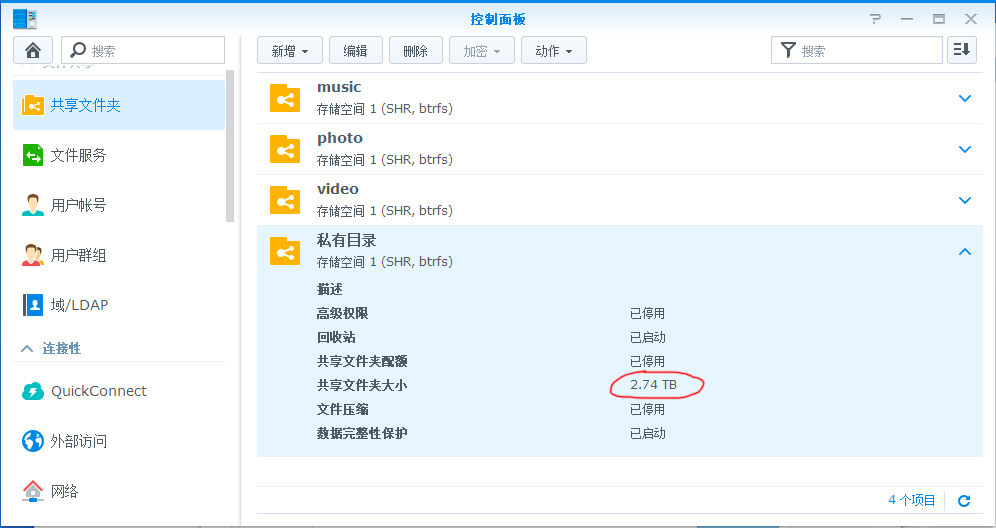Collapse the 连接性 sidebar section
The height and width of the screenshot is (528, 996).
tap(27, 348)
